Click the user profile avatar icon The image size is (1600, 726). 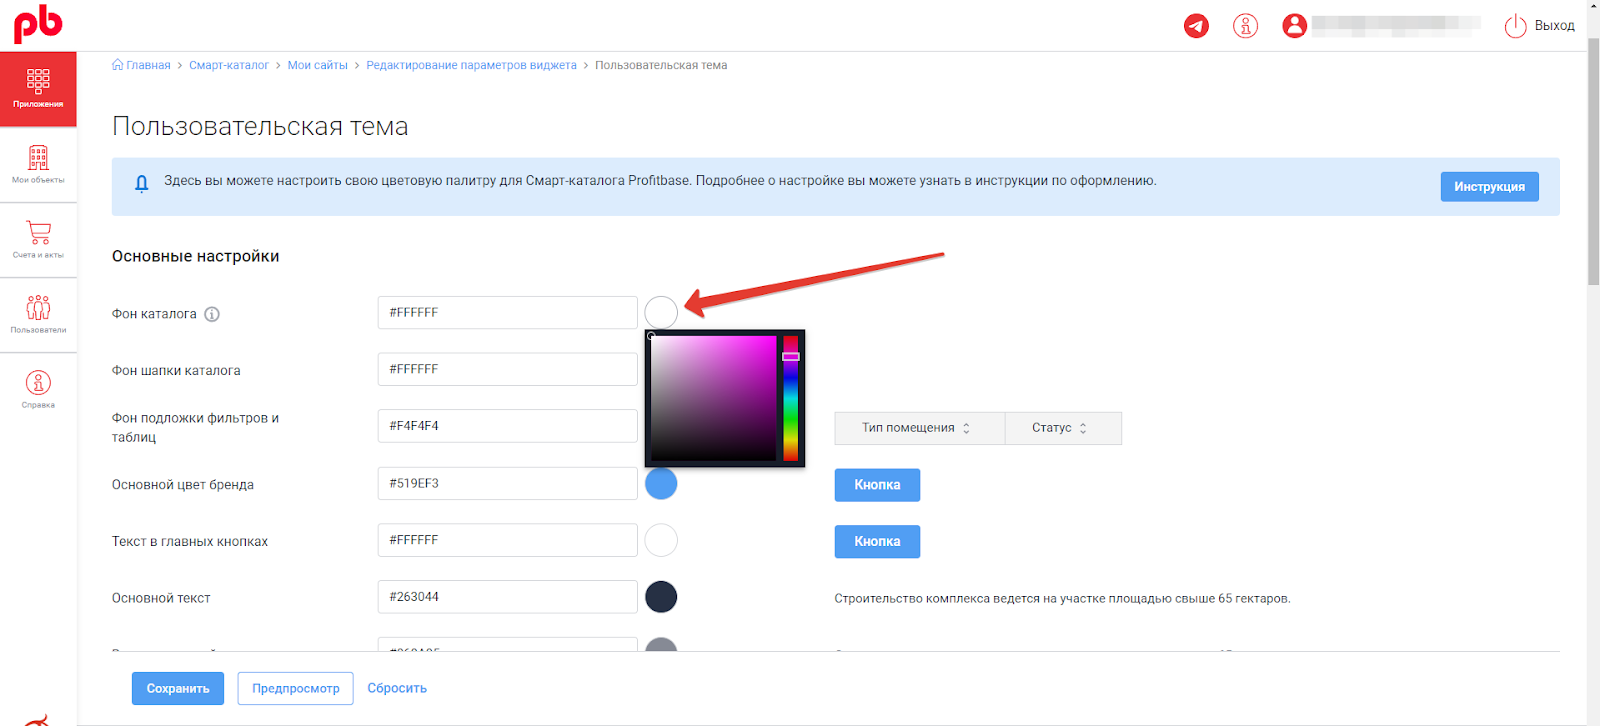click(1294, 26)
